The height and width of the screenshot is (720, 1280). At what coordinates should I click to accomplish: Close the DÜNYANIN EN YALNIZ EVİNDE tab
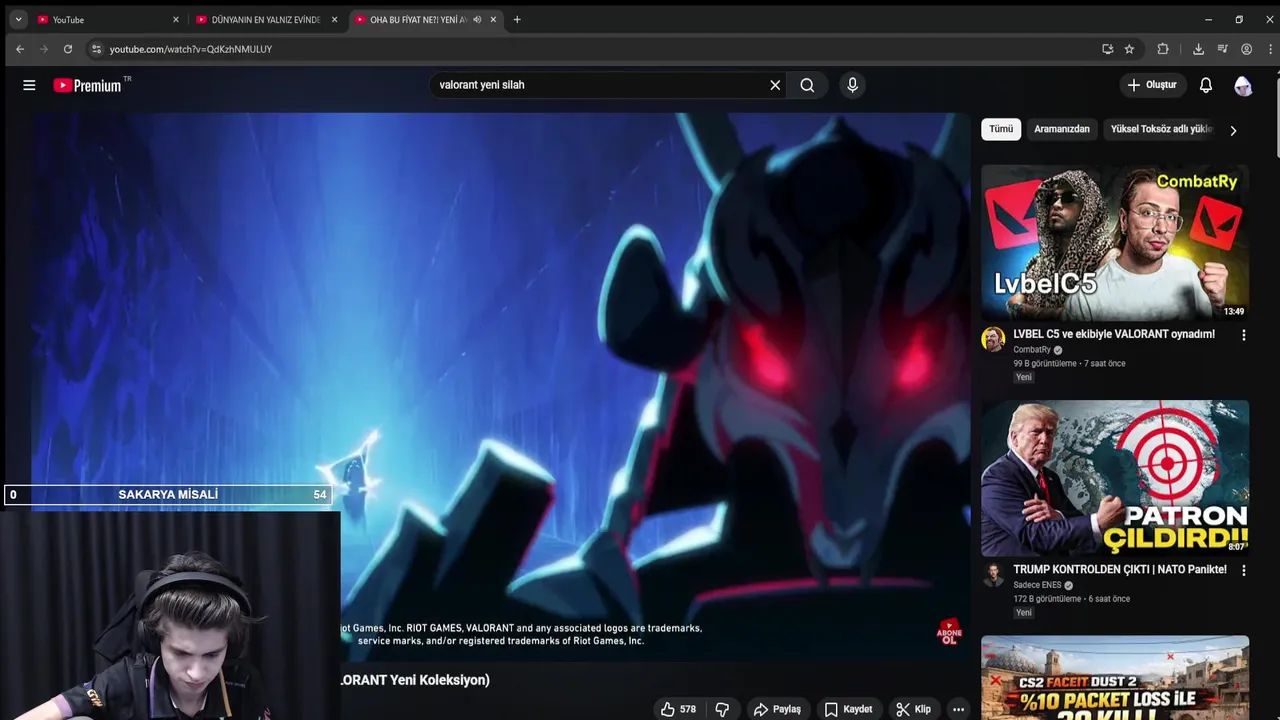coord(334,19)
